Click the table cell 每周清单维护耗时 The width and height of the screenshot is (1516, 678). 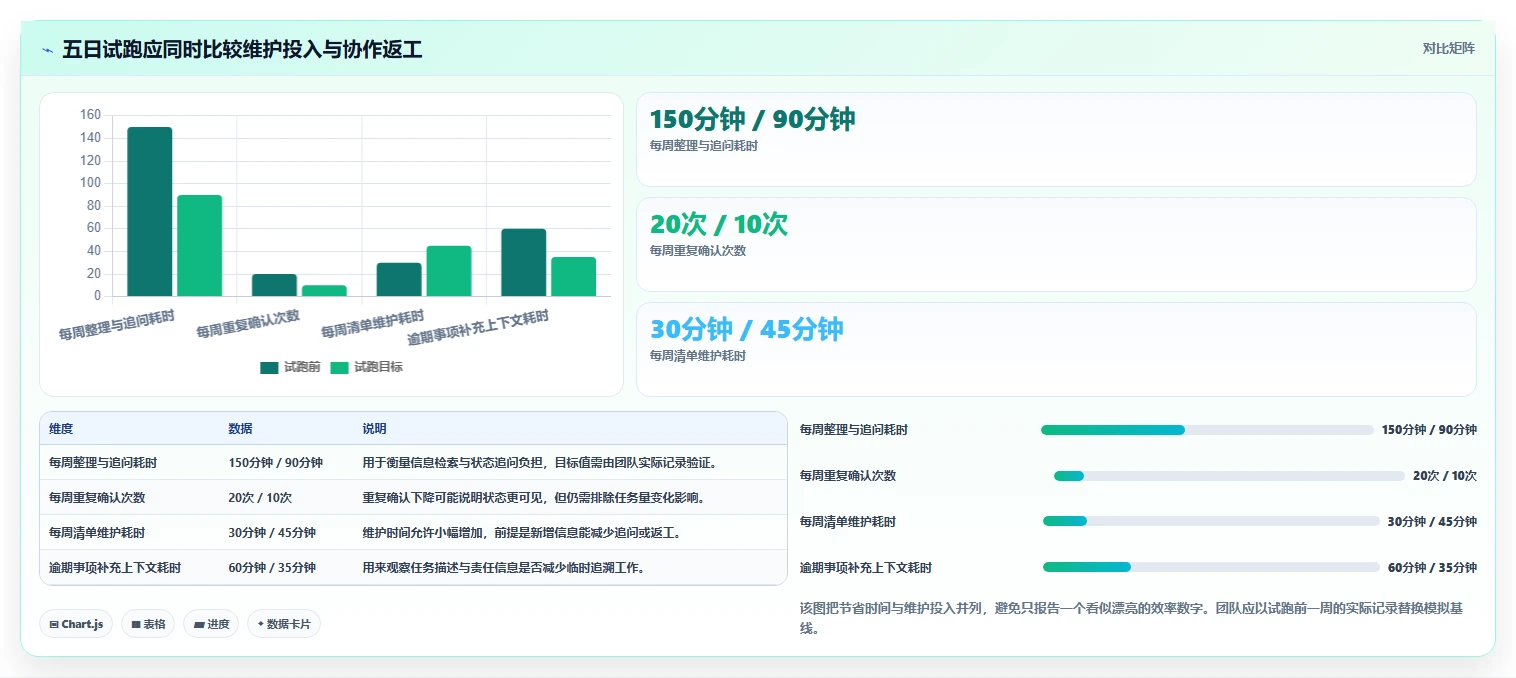97,533
